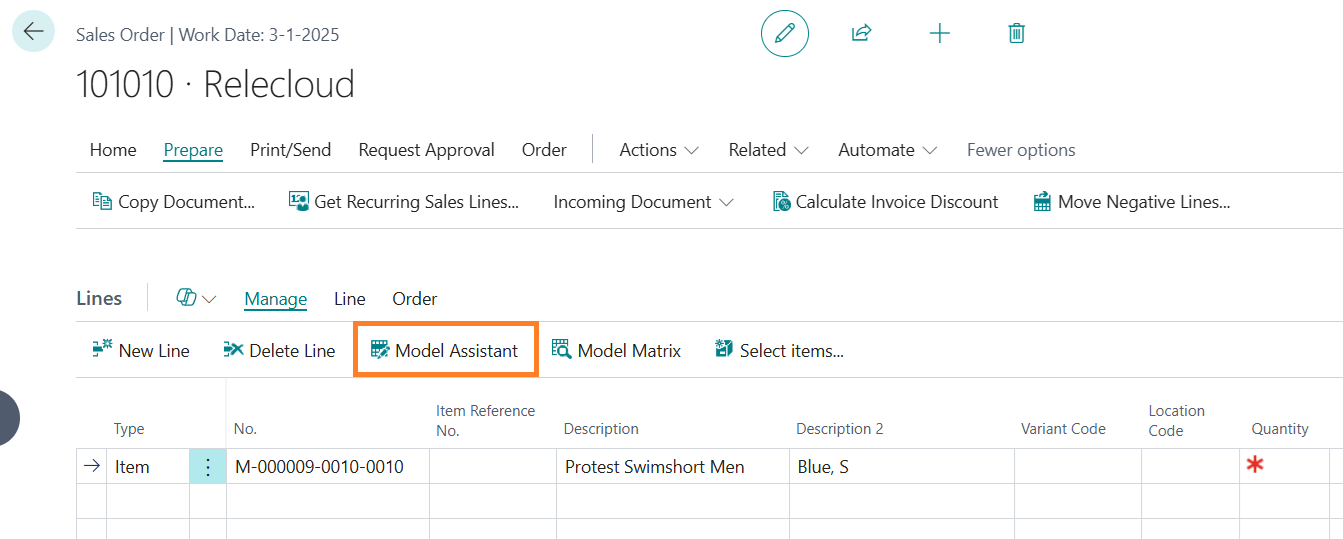Click Get Recurring Sales Lines
The width and height of the screenshot is (1343, 539).
click(404, 202)
